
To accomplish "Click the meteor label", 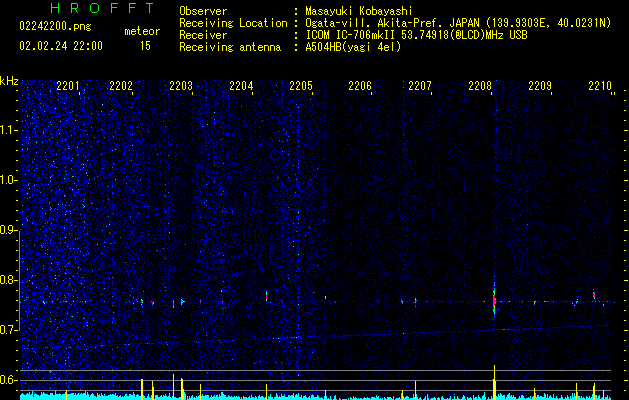I will point(142,31).
